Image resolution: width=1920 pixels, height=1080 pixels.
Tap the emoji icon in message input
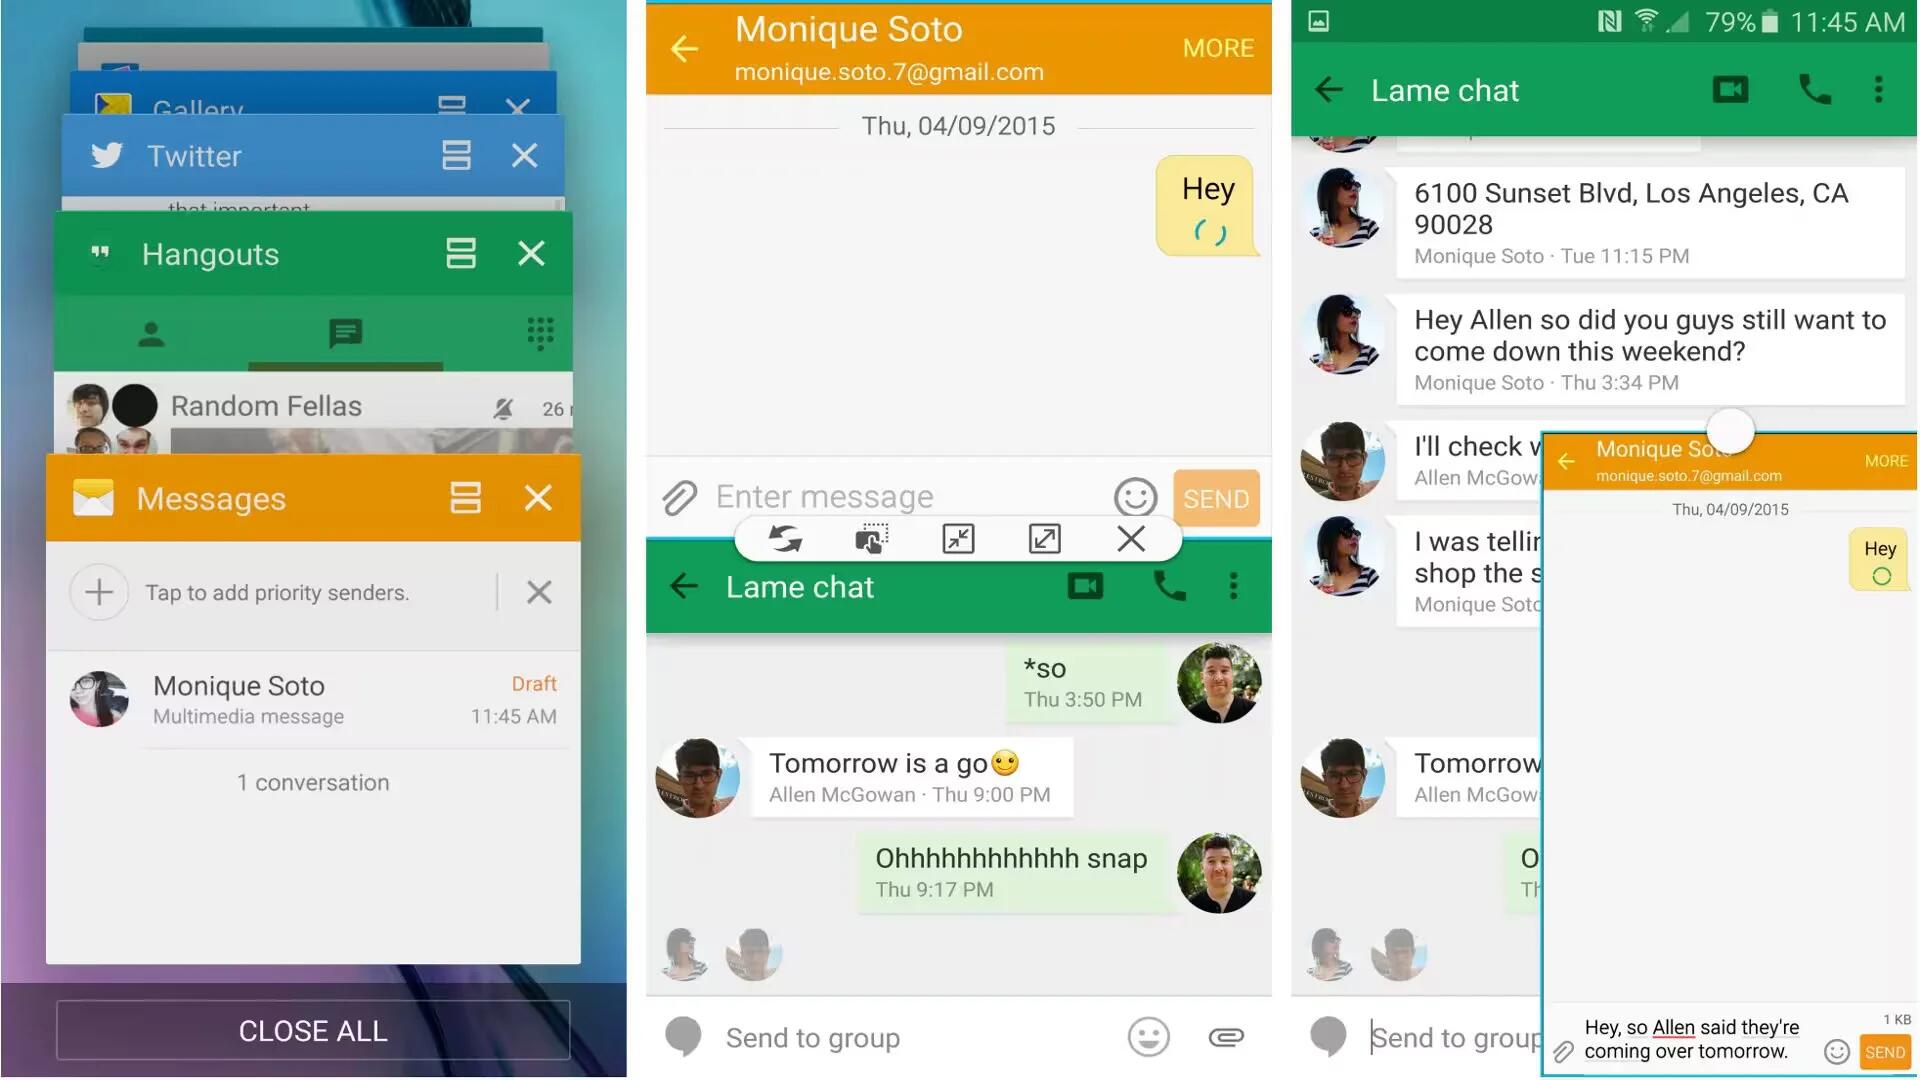click(1135, 497)
